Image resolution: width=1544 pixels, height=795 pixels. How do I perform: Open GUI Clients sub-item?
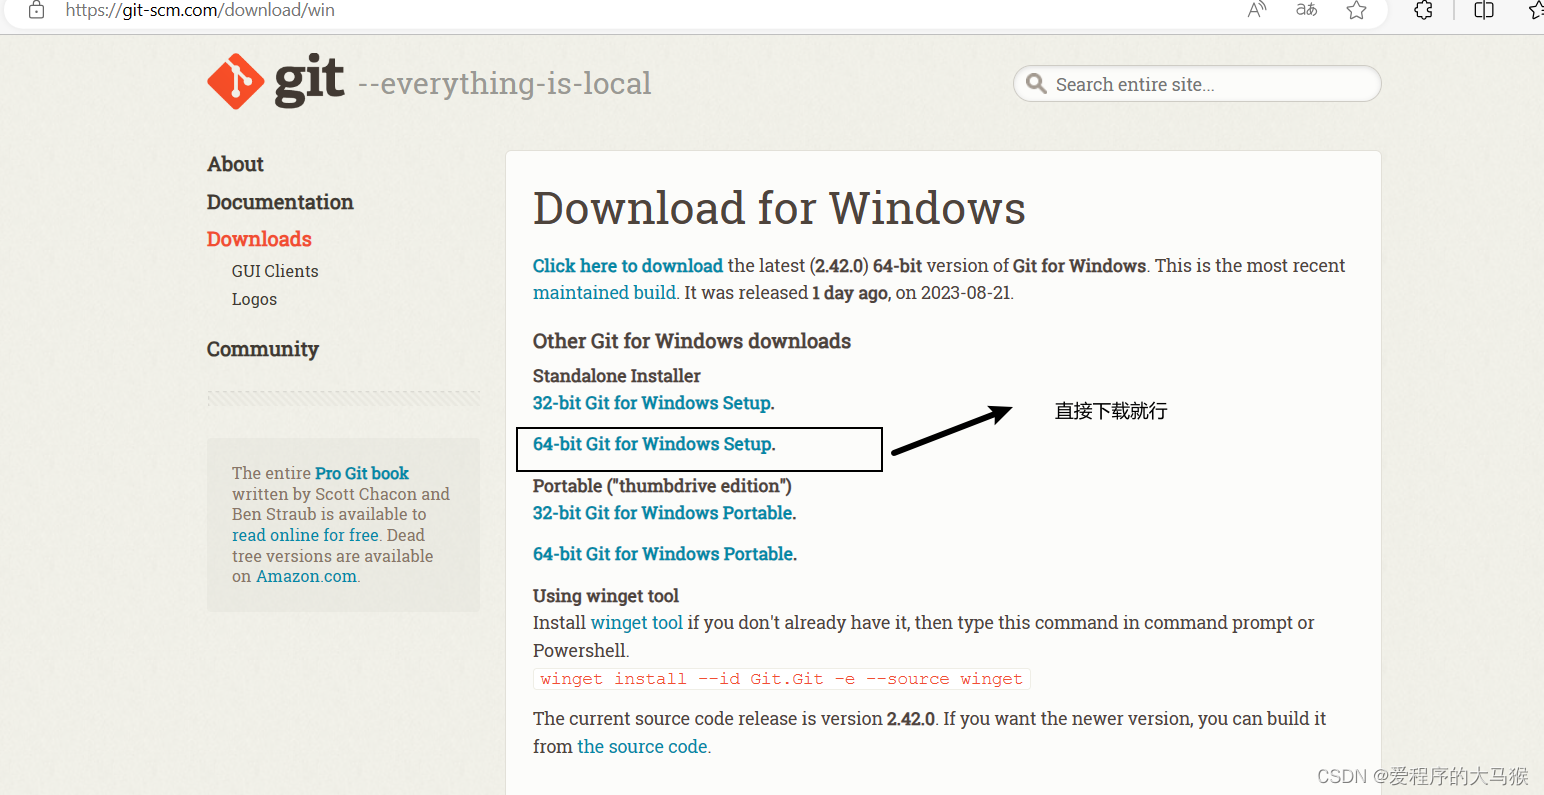[275, 271]
